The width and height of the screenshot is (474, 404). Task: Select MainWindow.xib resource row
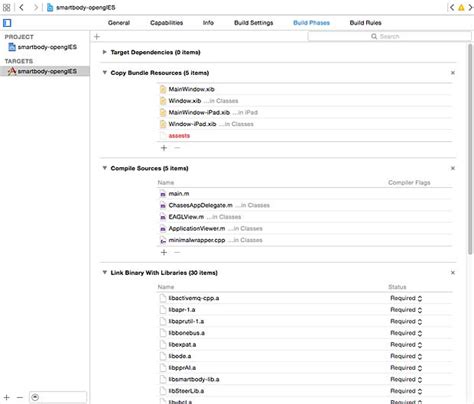tap(304, 89)
